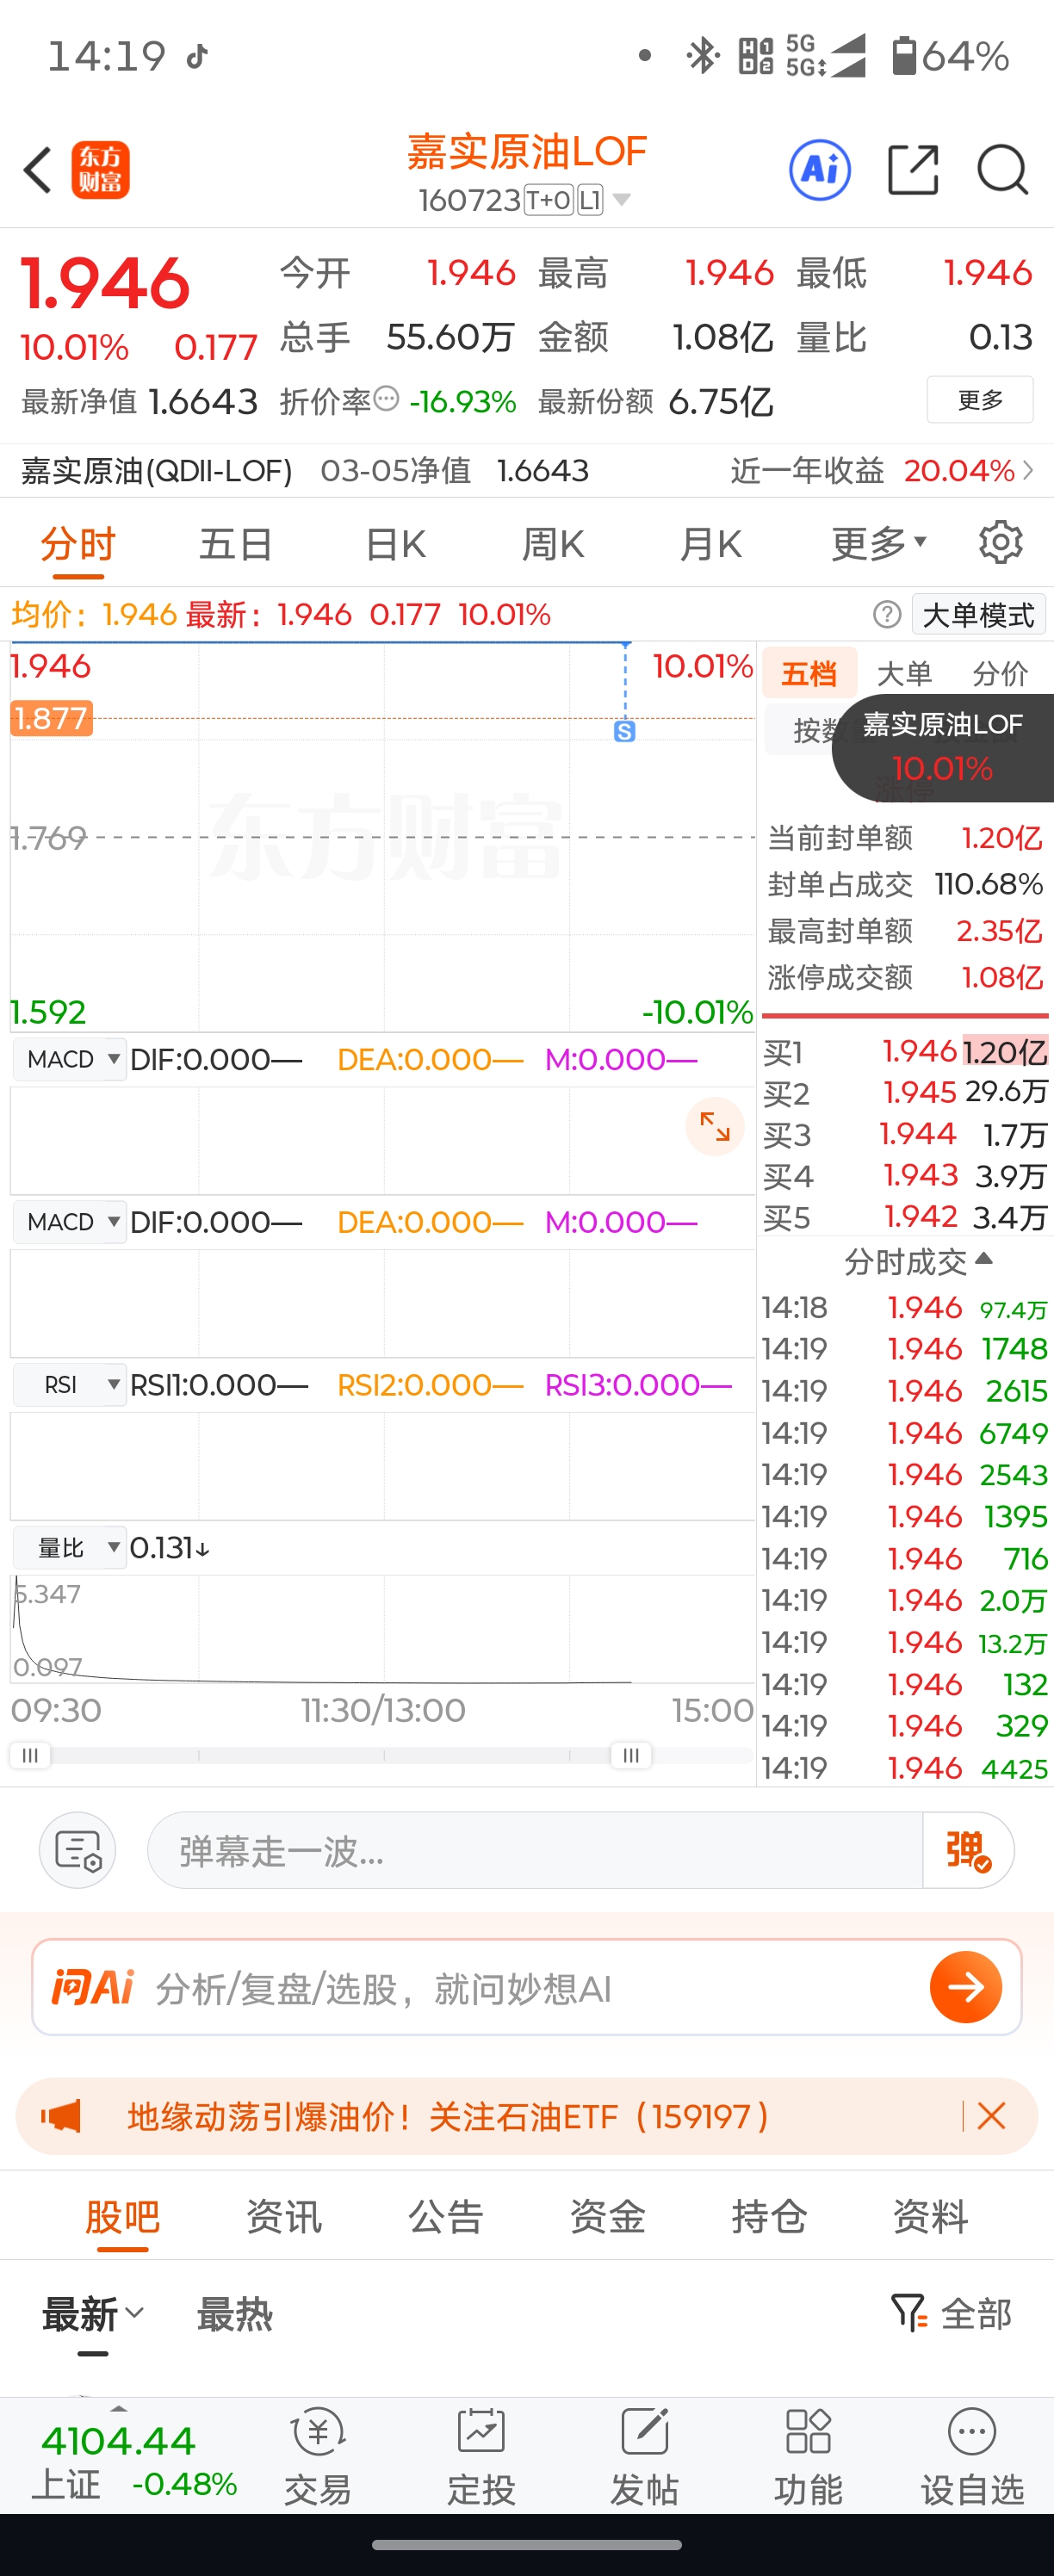Open the blue Ai assistant icon
Viewport: 1054px width, 2576px height.
[x=820, y=170]
